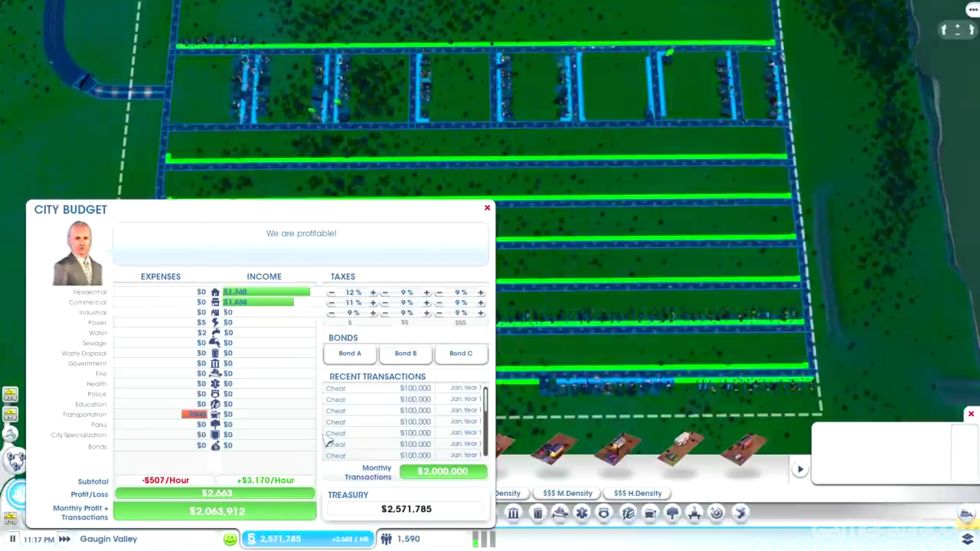The width and height of the screenshot is (980, 551).
Task: Take out Bond A
Action: pyautogui.click(x=350, y=354)
